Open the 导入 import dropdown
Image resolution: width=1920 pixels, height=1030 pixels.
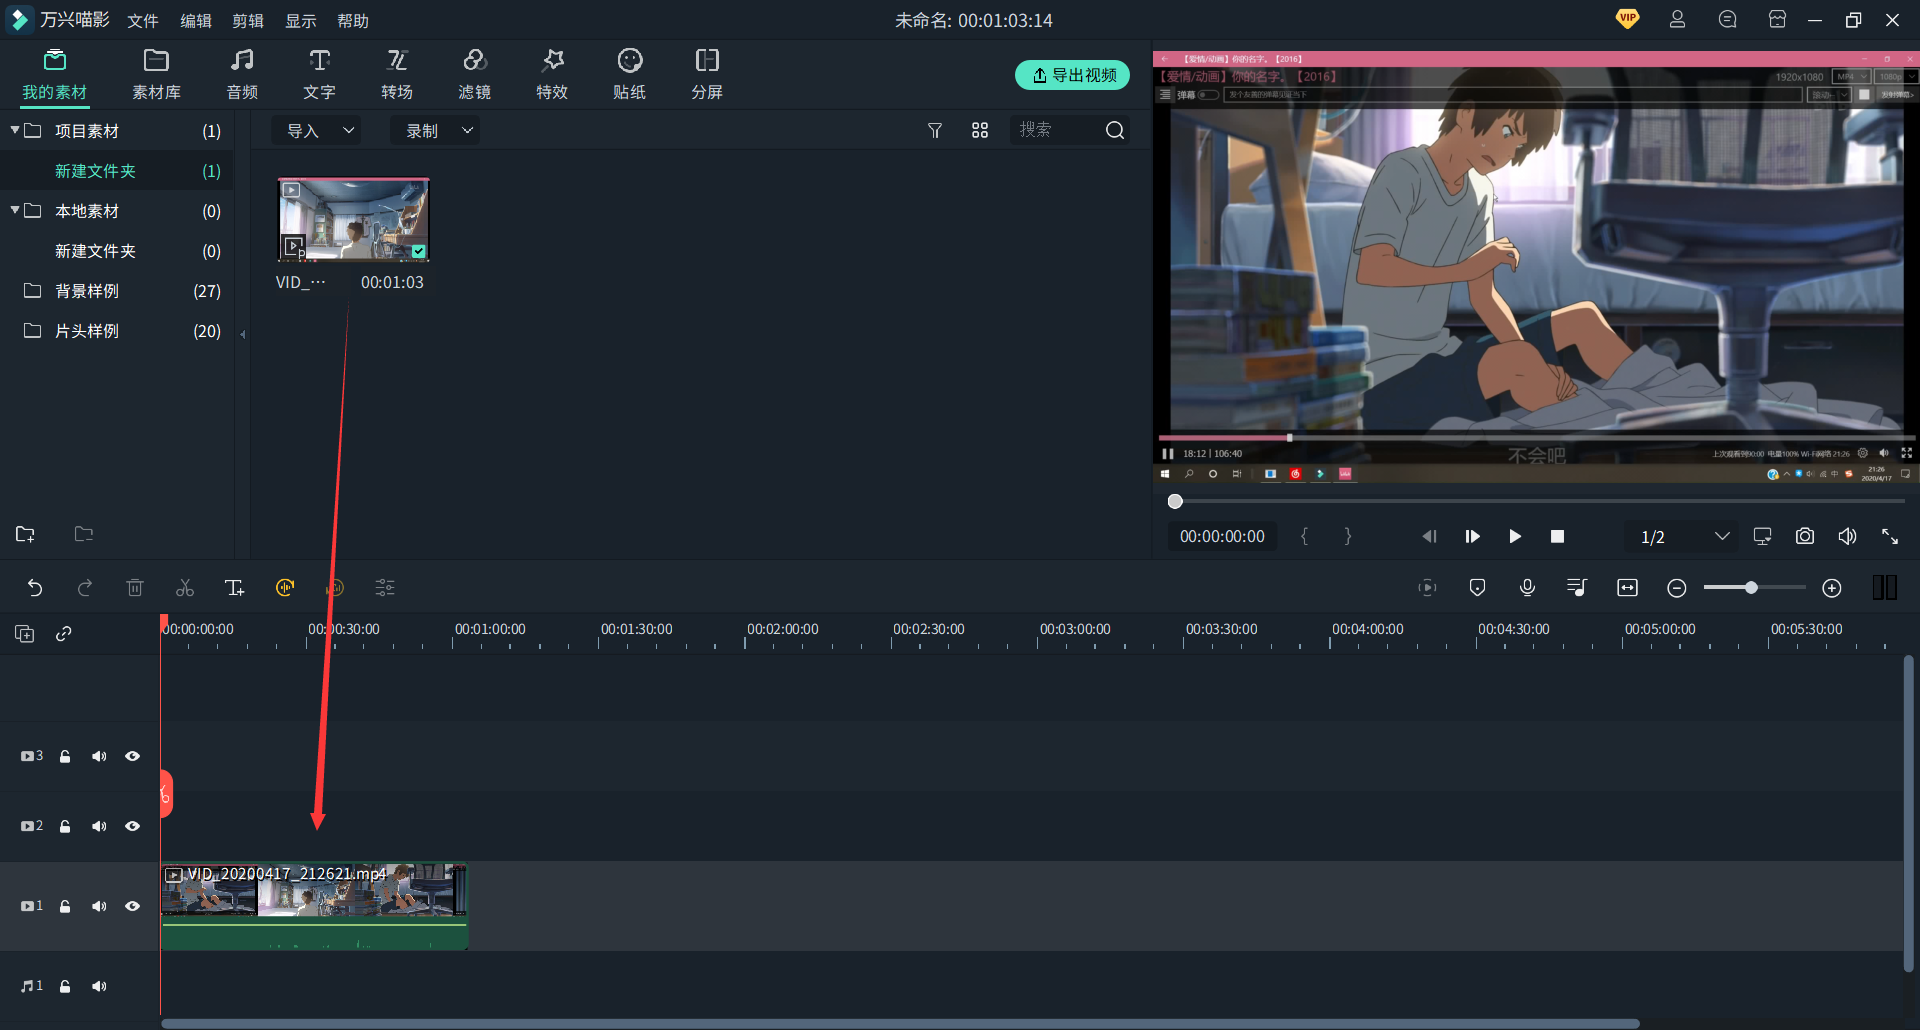(319, 131)
